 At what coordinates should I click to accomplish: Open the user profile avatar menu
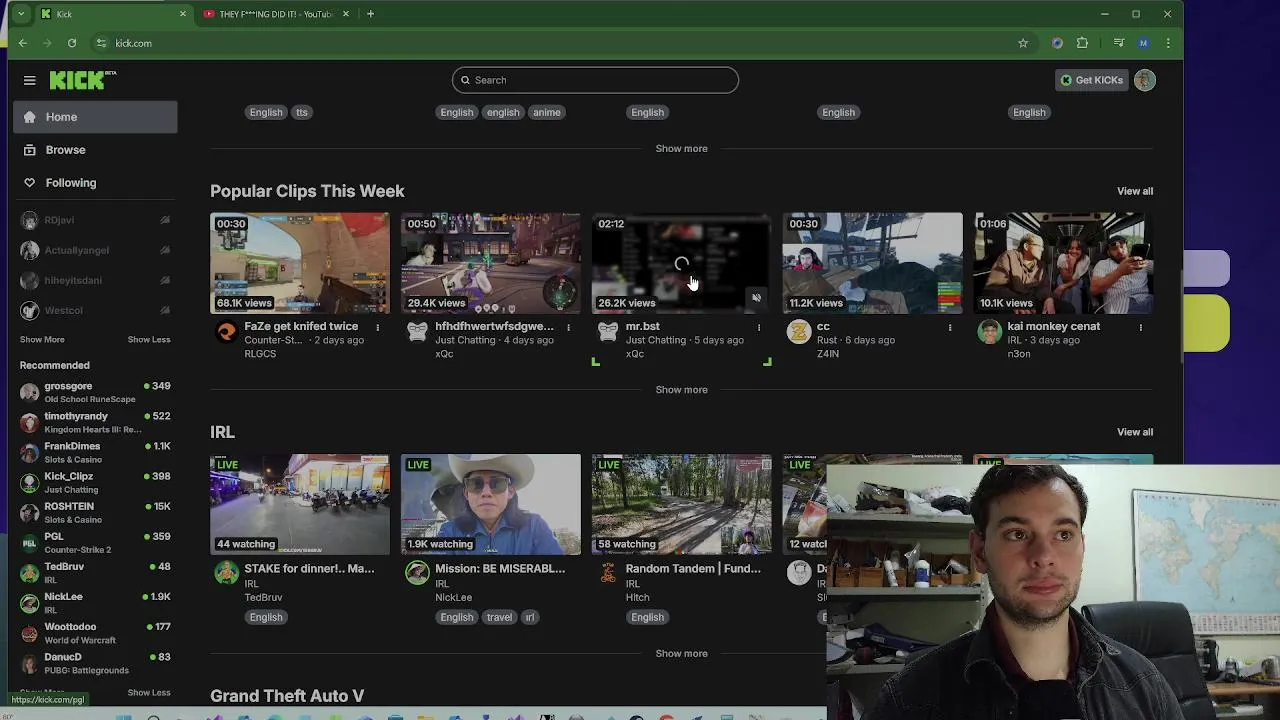point(1145,80)
